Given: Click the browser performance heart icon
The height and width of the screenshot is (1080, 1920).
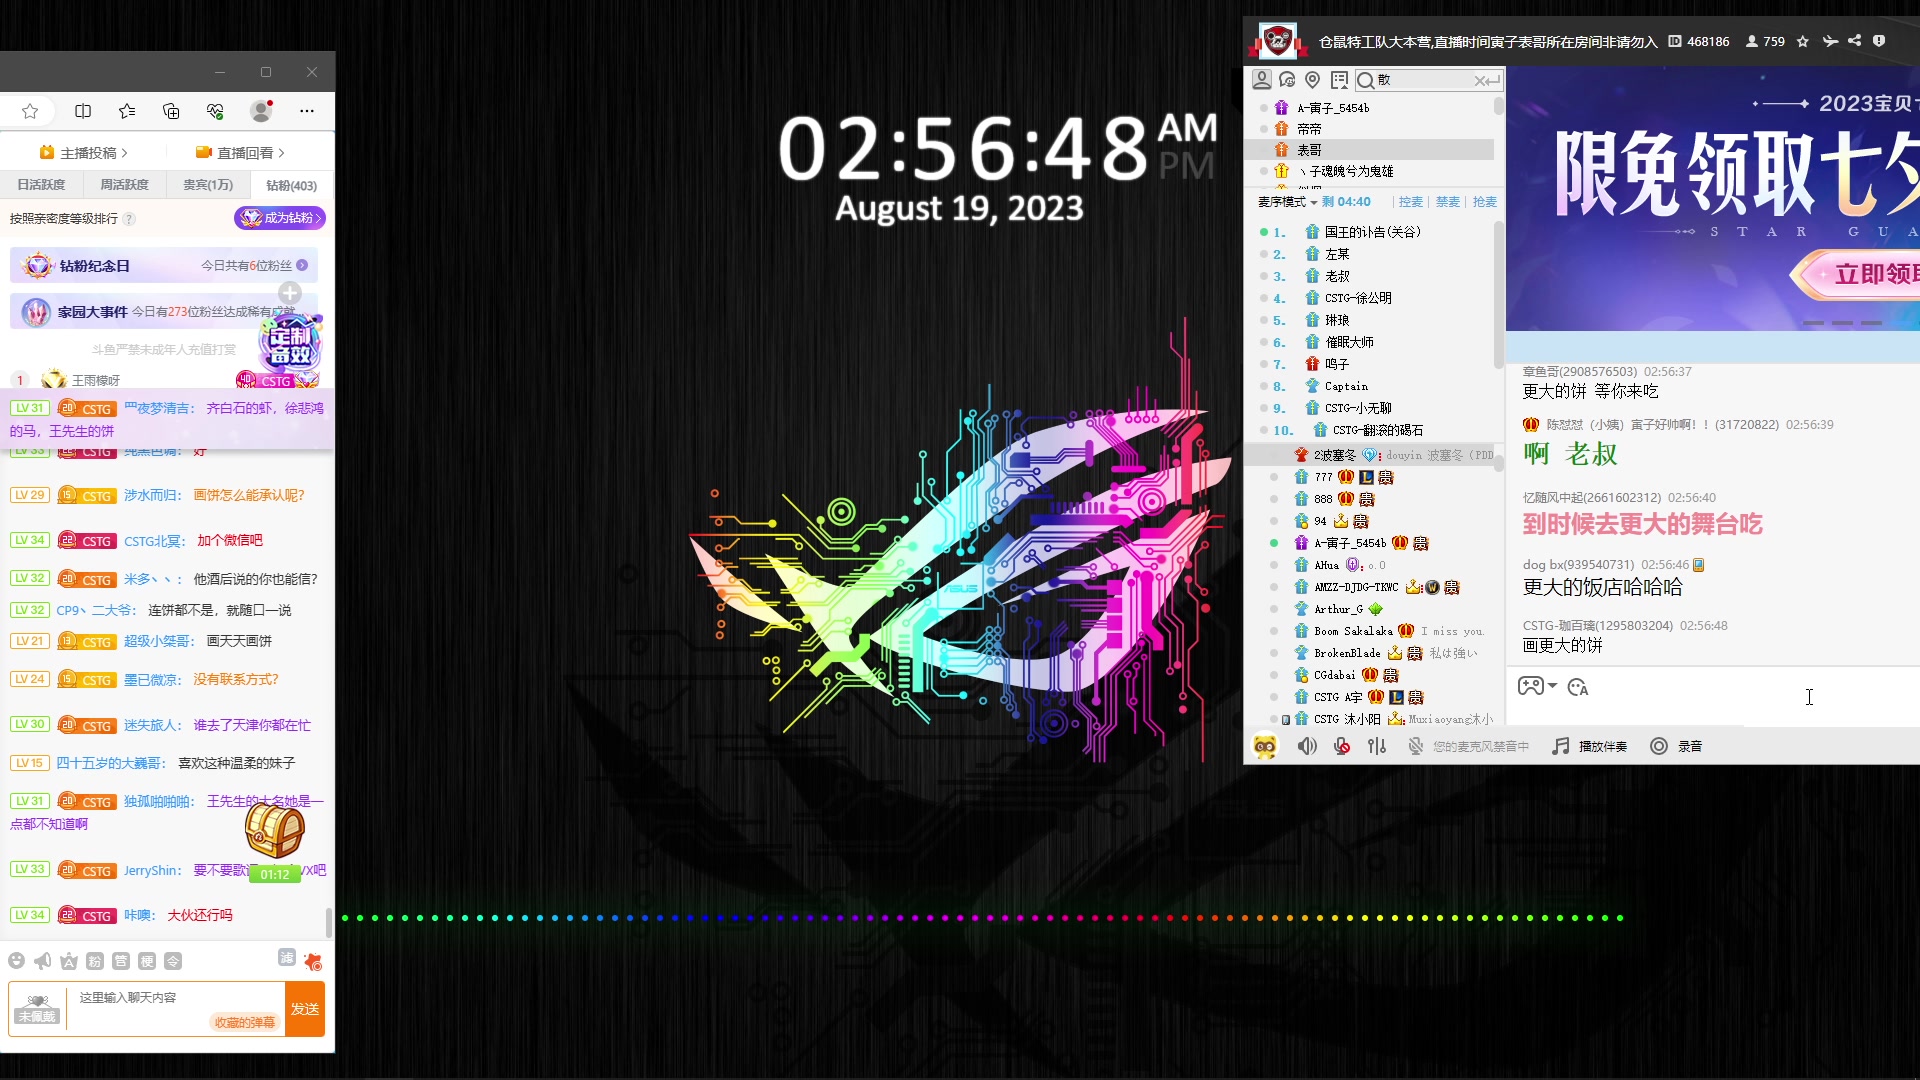Looking at the screenshot, I should [215, 111].
